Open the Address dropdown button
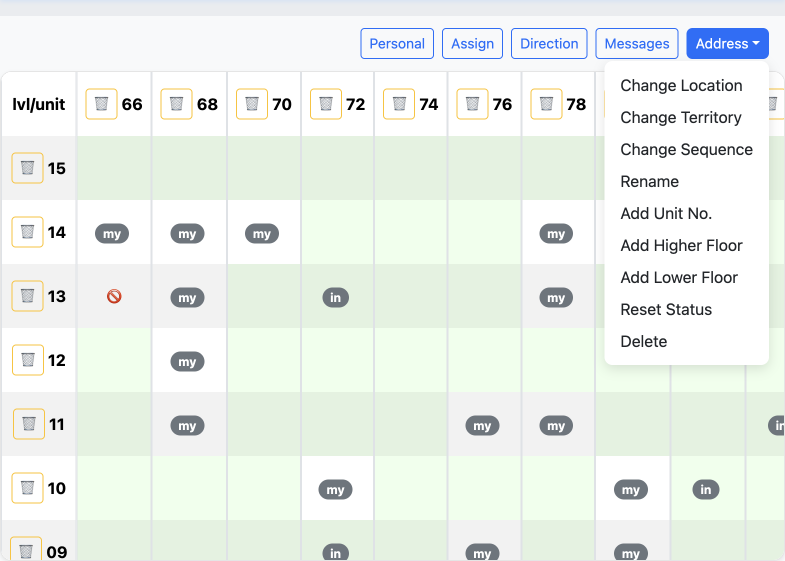Viewport: 785px width, 561px height. [727, 44]
